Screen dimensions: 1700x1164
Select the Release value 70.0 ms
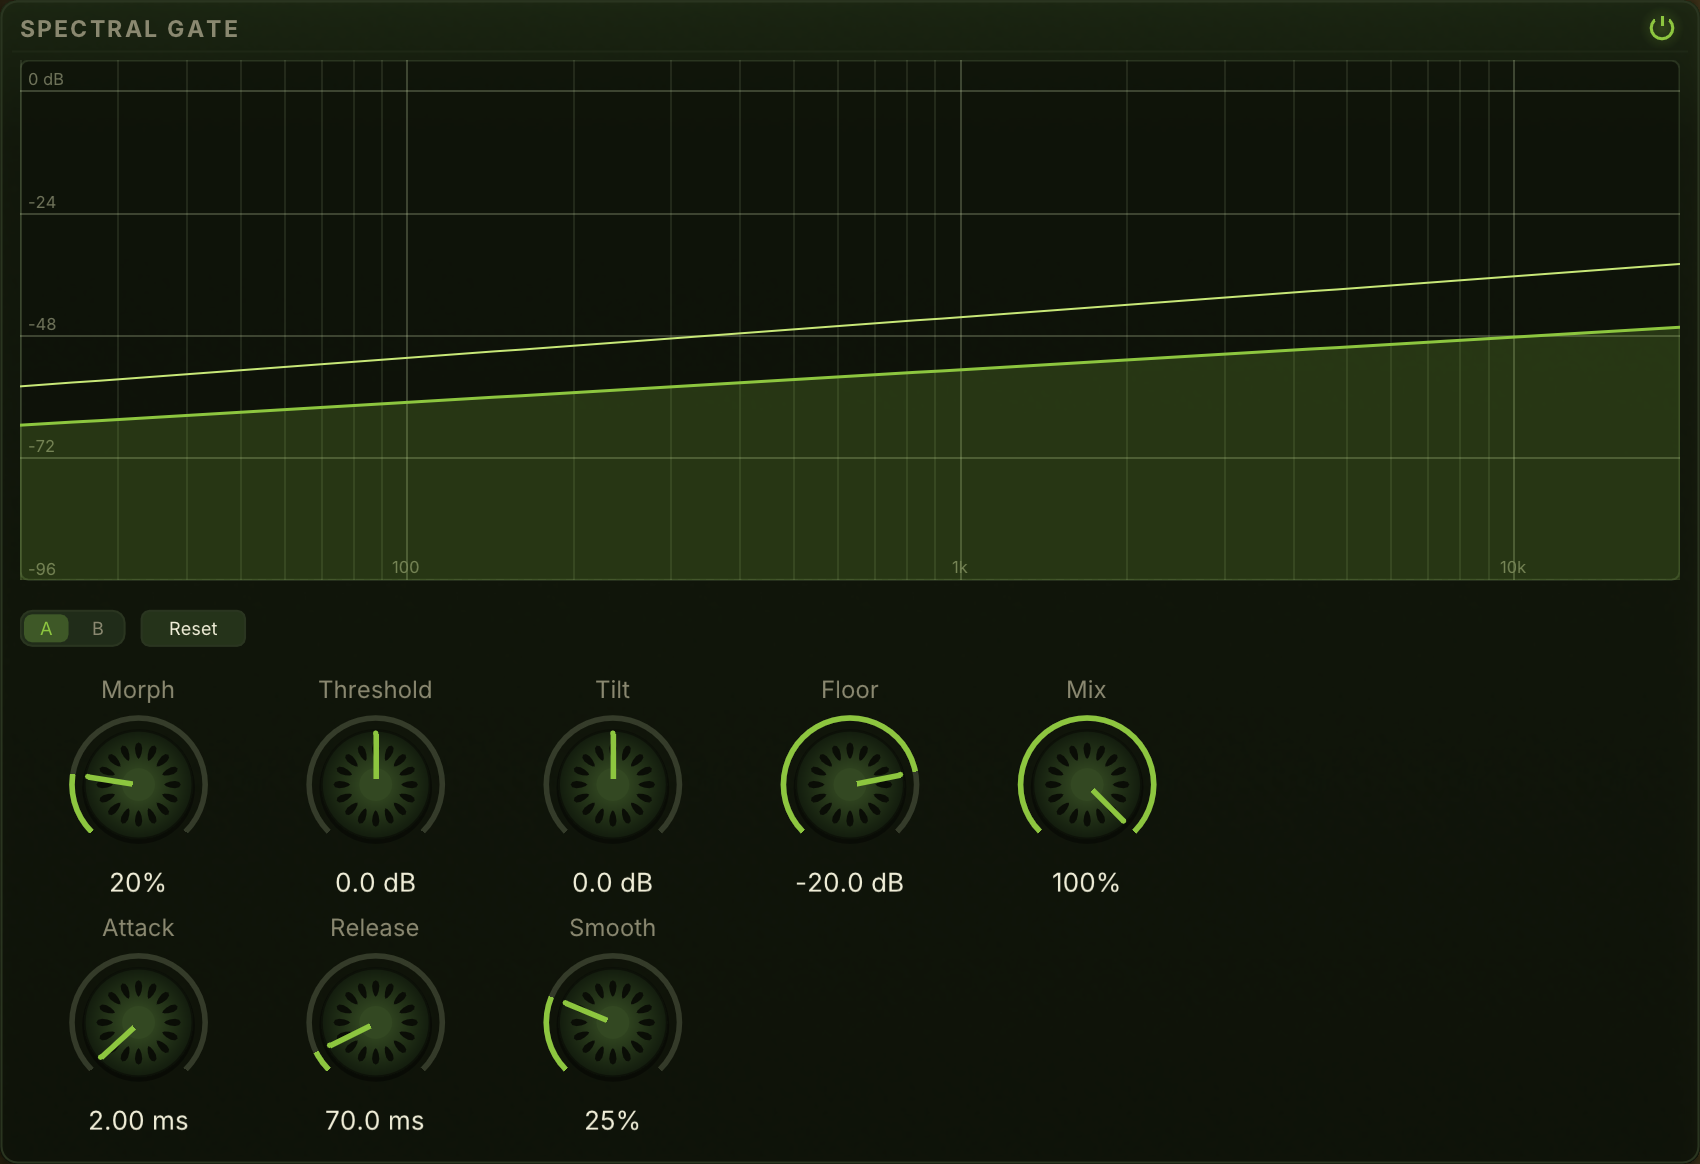[x=375, y=1121]
